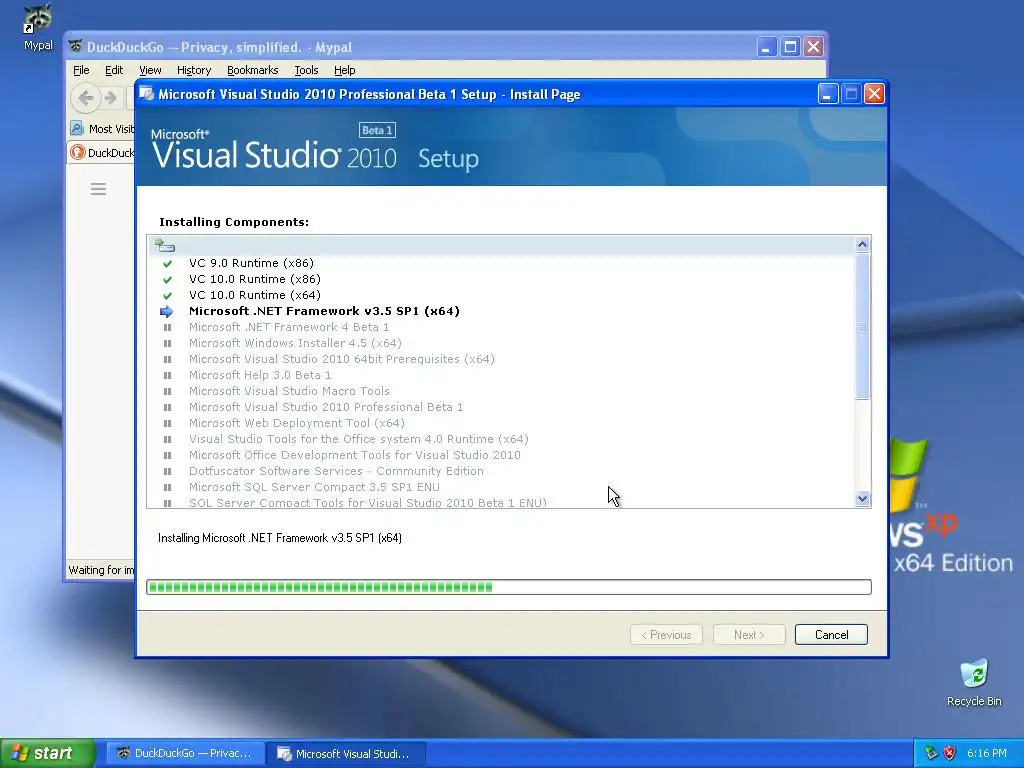Click the green checkmark beside VC 10.0 Runtime (x64)
The image size is (1024, 768).
coord(167,295)
